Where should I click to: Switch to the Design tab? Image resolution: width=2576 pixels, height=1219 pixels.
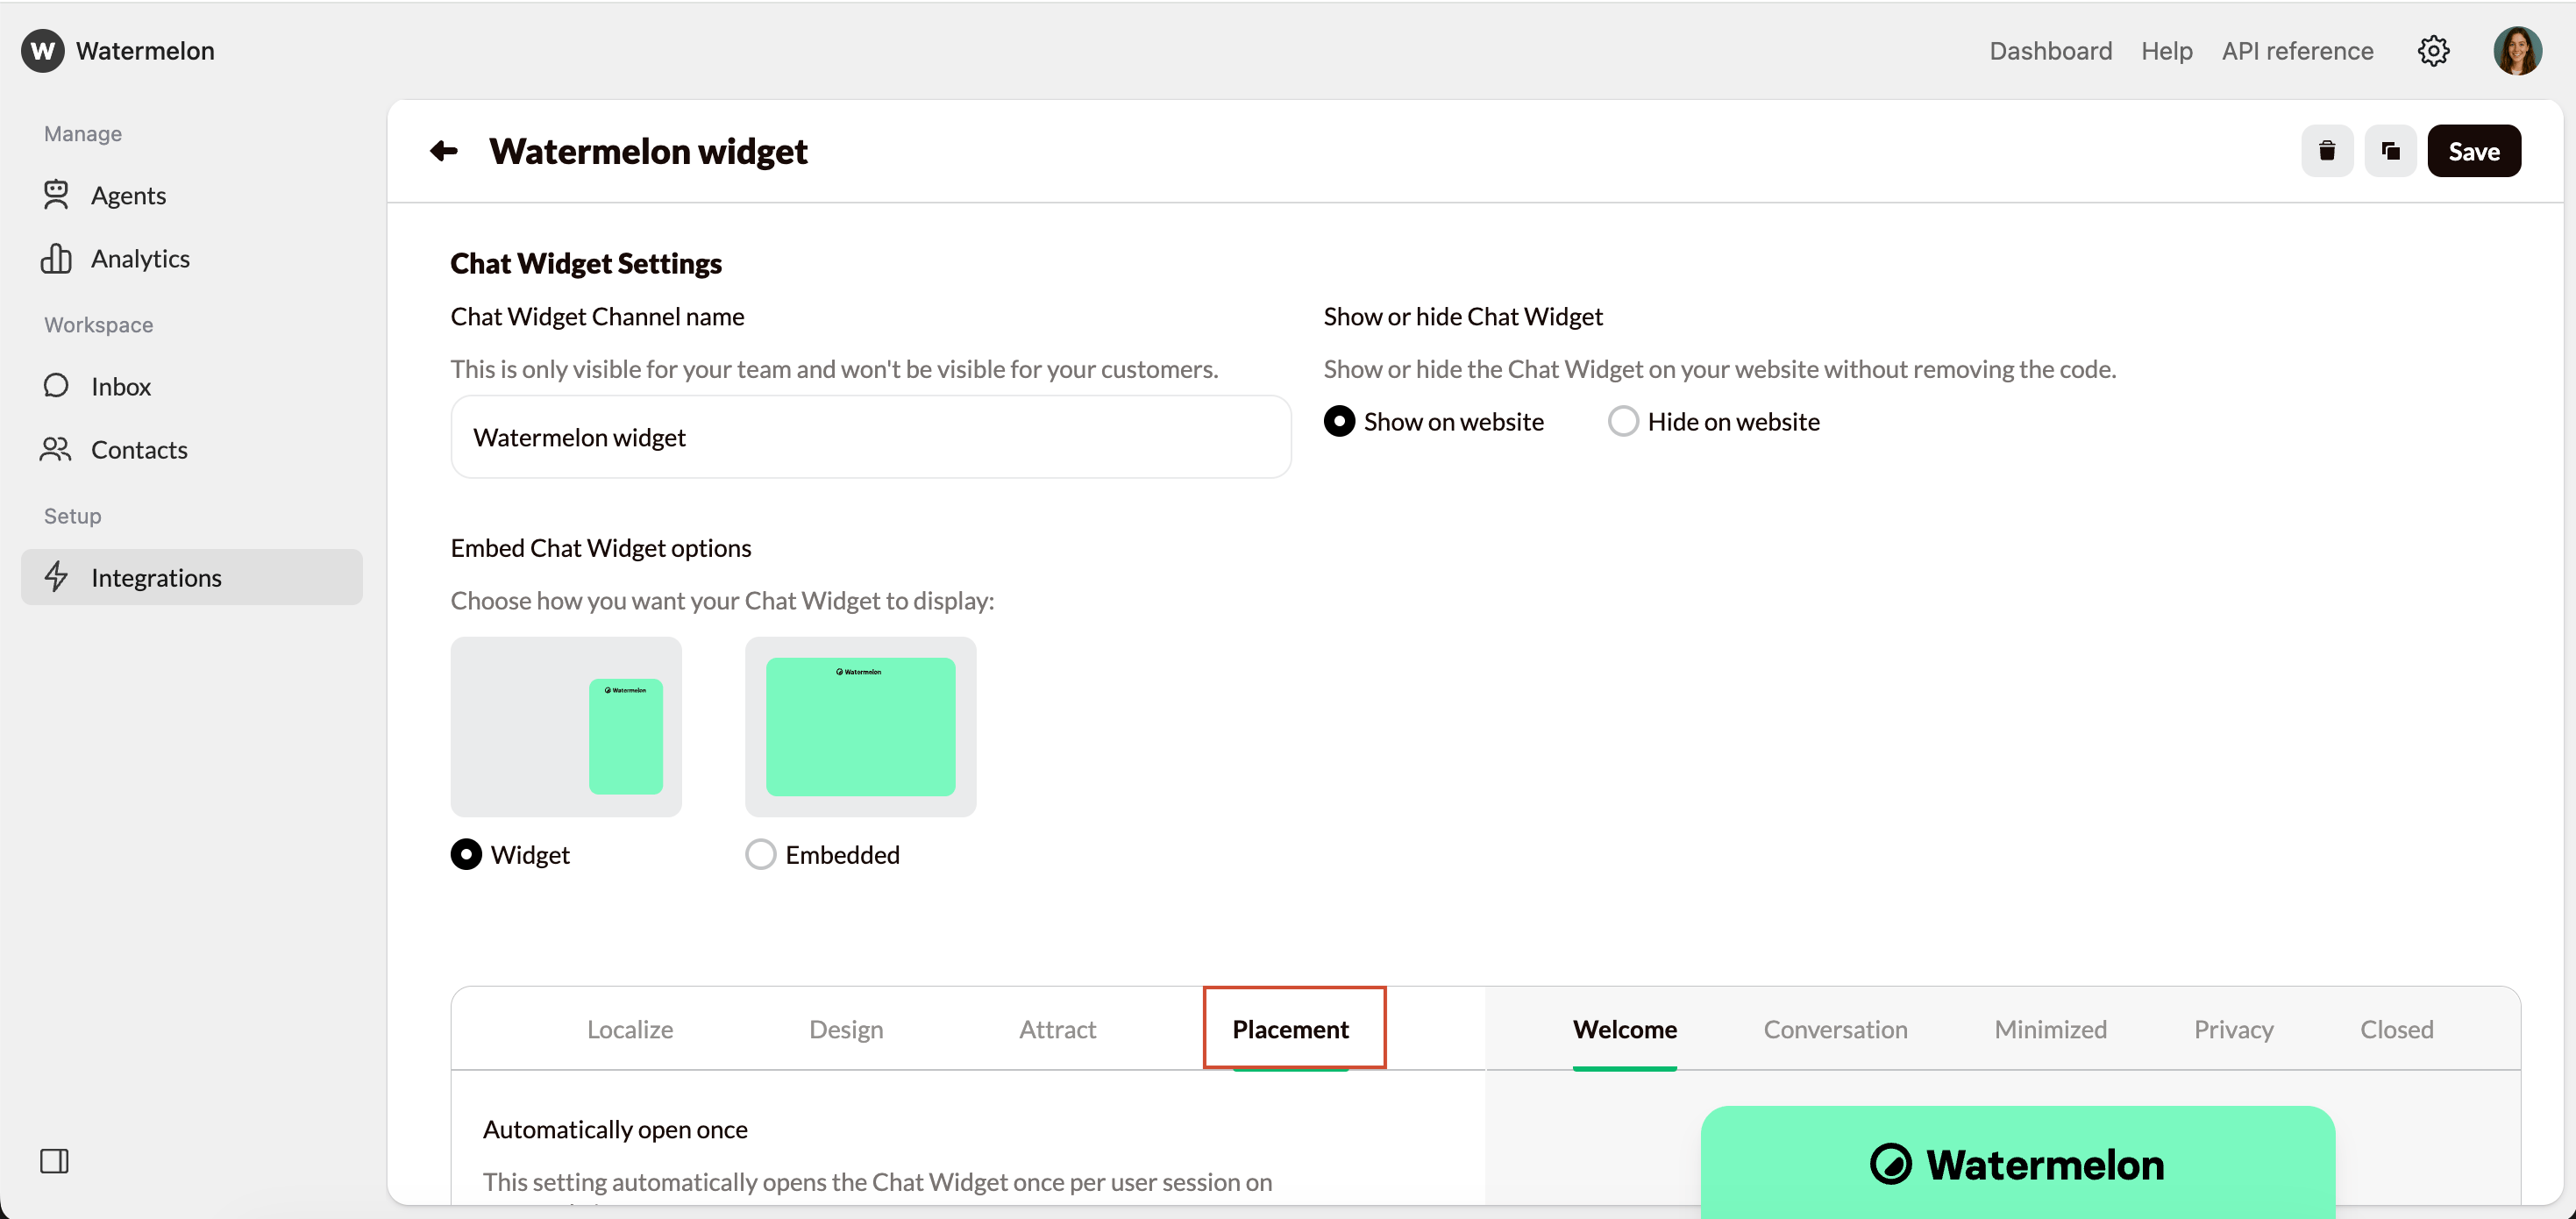[x=846, y=1029]
